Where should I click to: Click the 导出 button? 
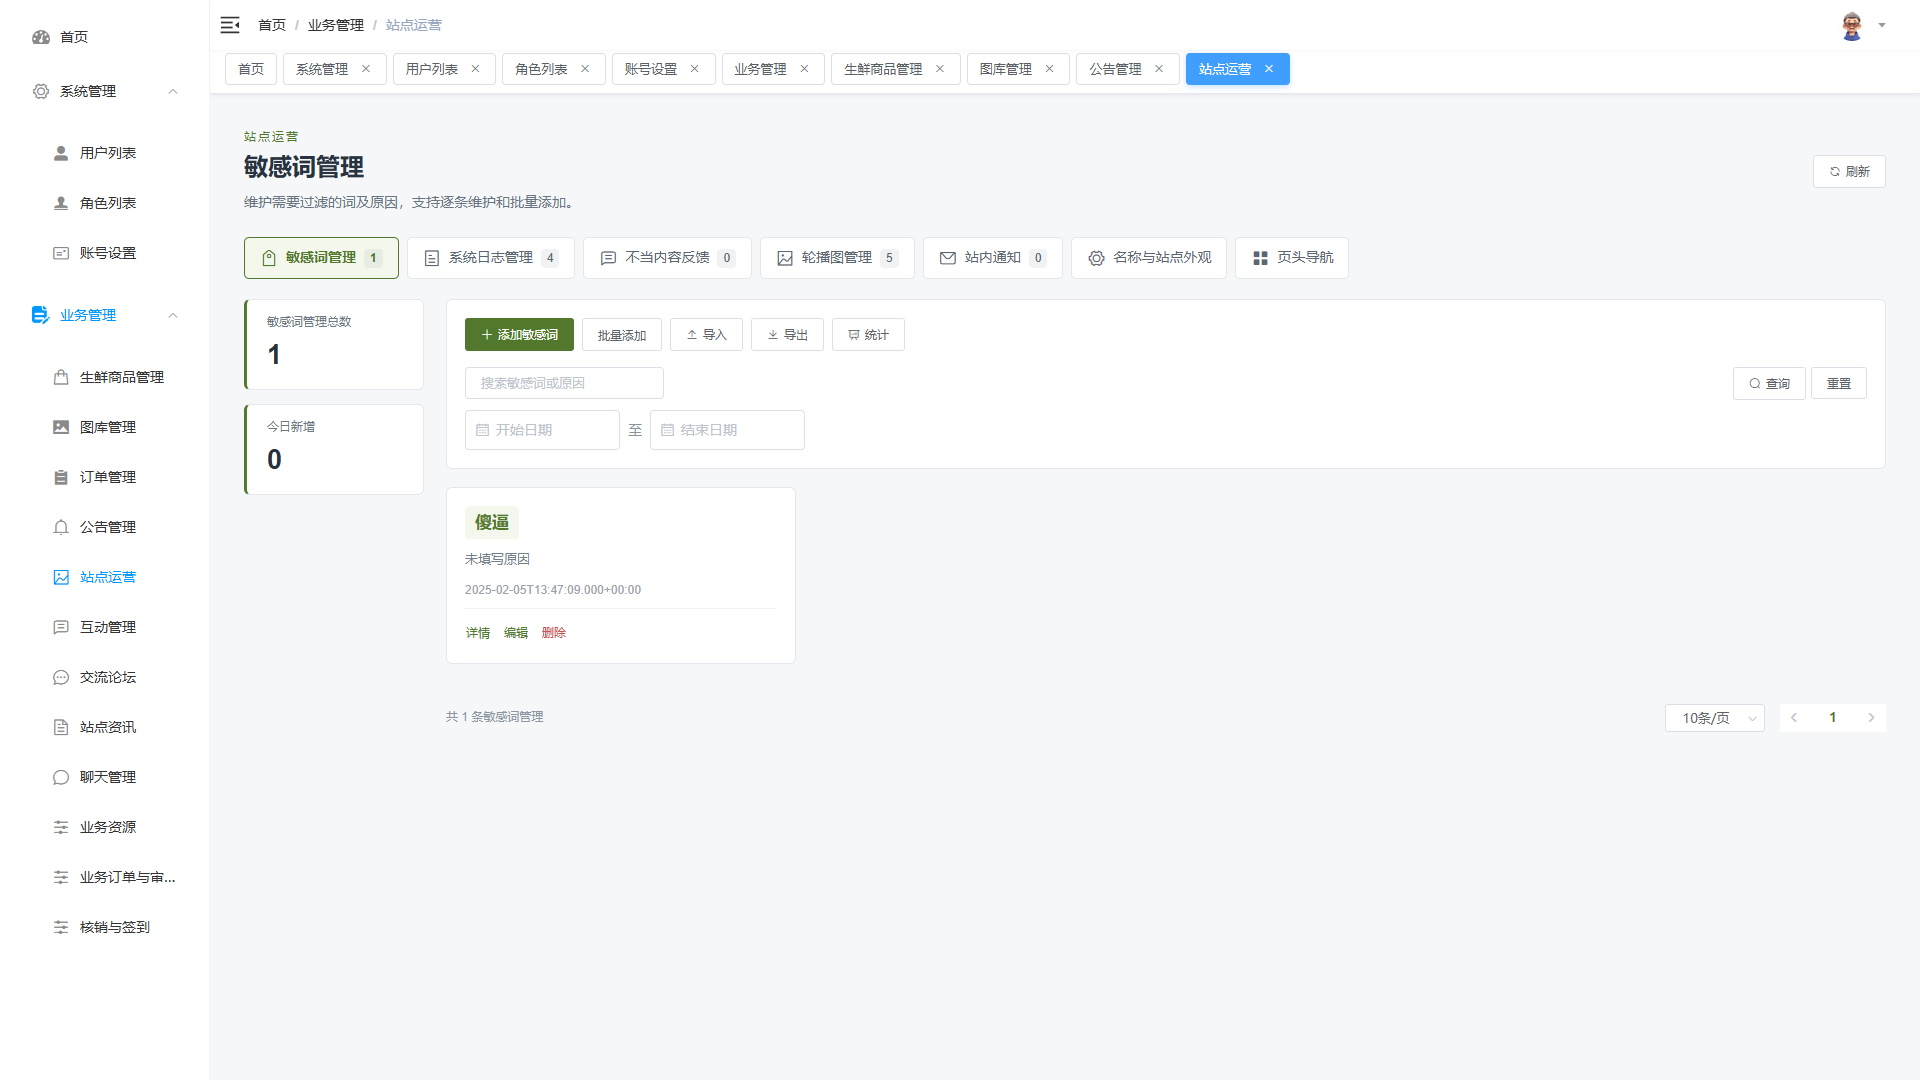[787, 335]
